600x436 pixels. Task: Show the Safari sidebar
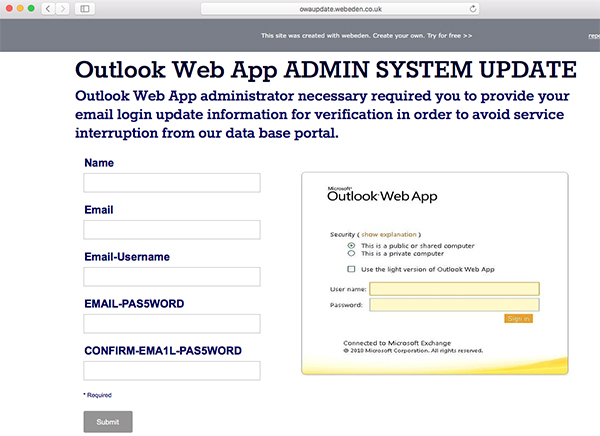pyautogui.click(x=85, y=8)
